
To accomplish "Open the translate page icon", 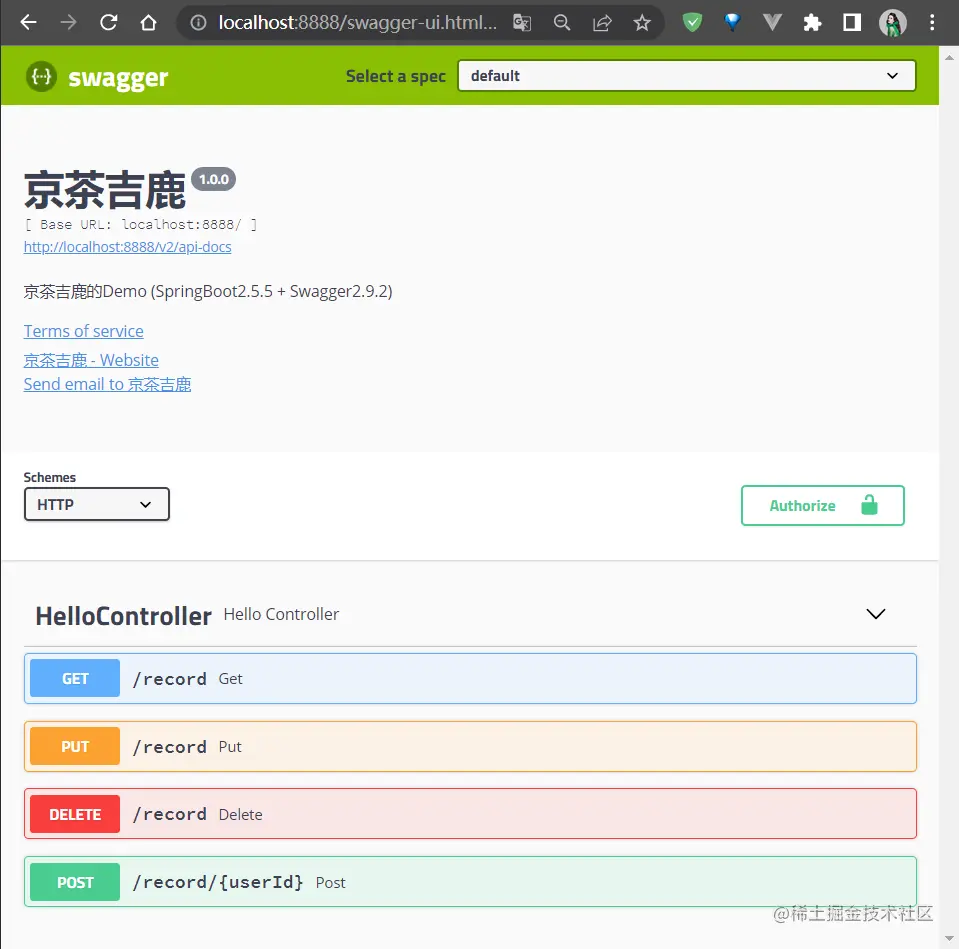I will [x=522, y=23].
